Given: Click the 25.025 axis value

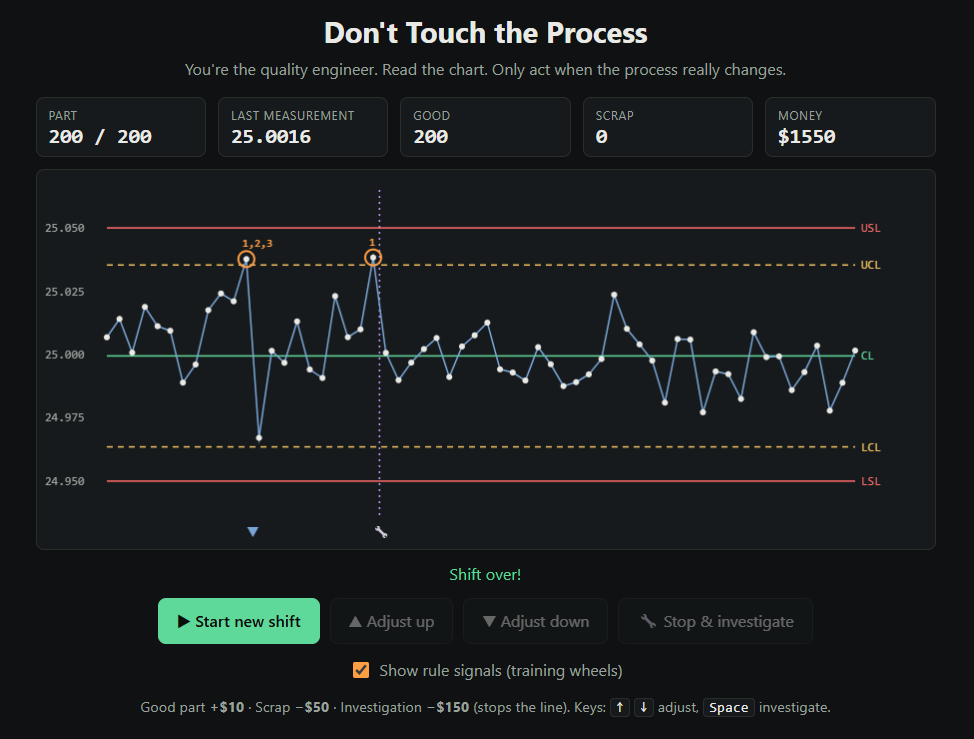Looking at the screenshot, I should [x=65, y=292].
